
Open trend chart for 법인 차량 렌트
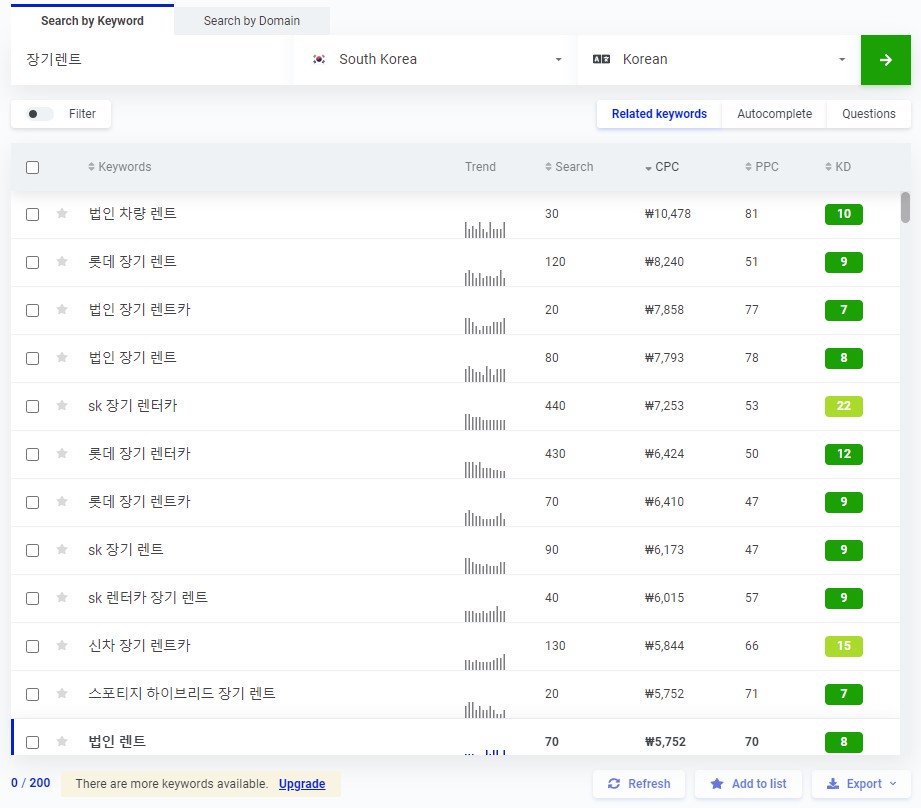pyautogui.click(x=485, y=230)
